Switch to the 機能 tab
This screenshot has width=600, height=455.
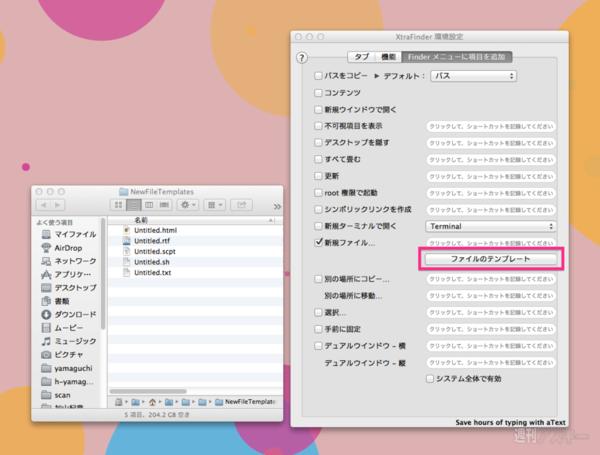point(388,57)
